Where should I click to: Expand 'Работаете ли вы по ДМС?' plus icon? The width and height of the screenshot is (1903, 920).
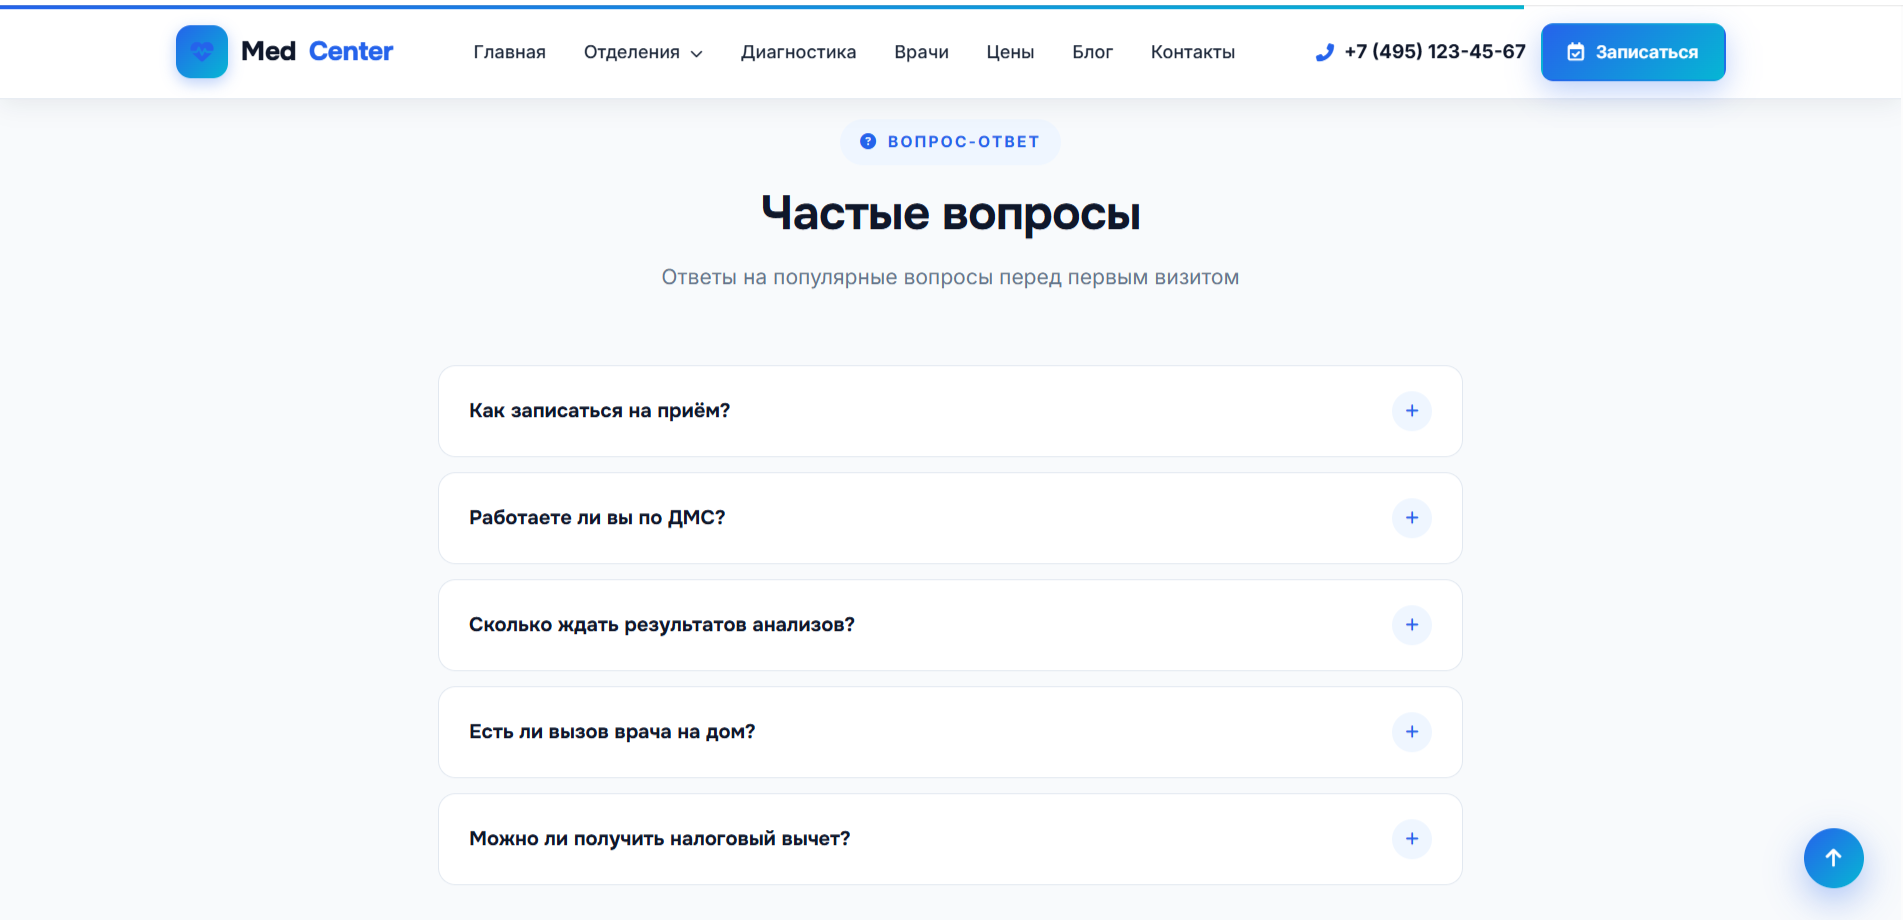pyautogui.click(x=1411, y=518)
